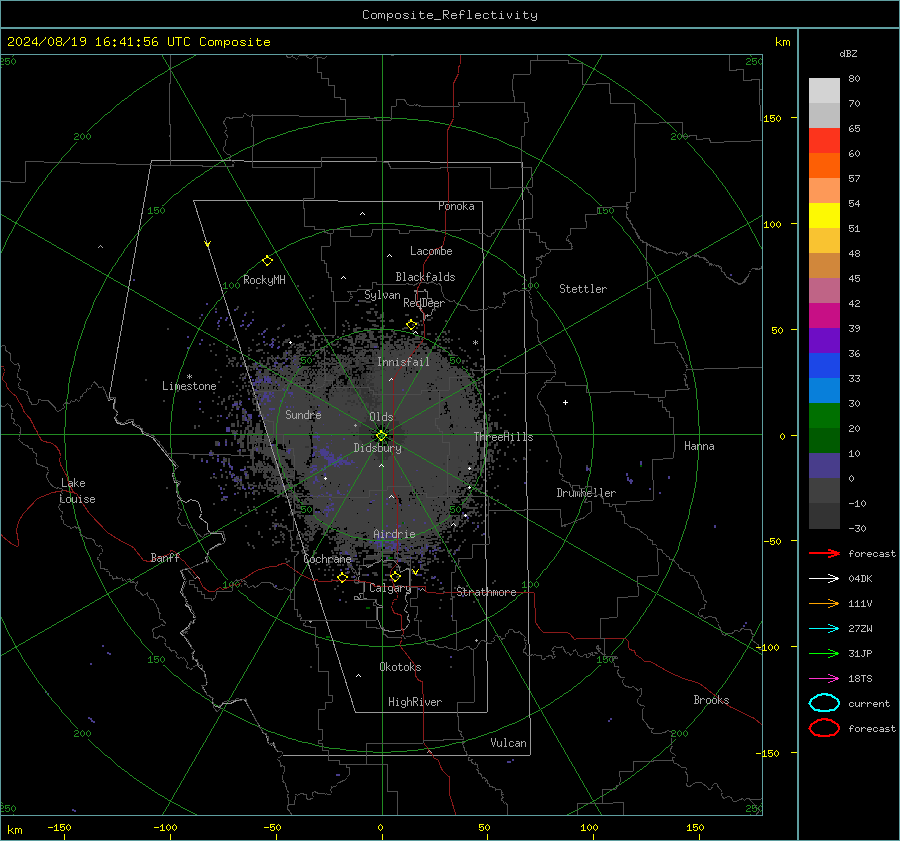Click the Calgary map label
900x841 pixels.
pos(390,588)
